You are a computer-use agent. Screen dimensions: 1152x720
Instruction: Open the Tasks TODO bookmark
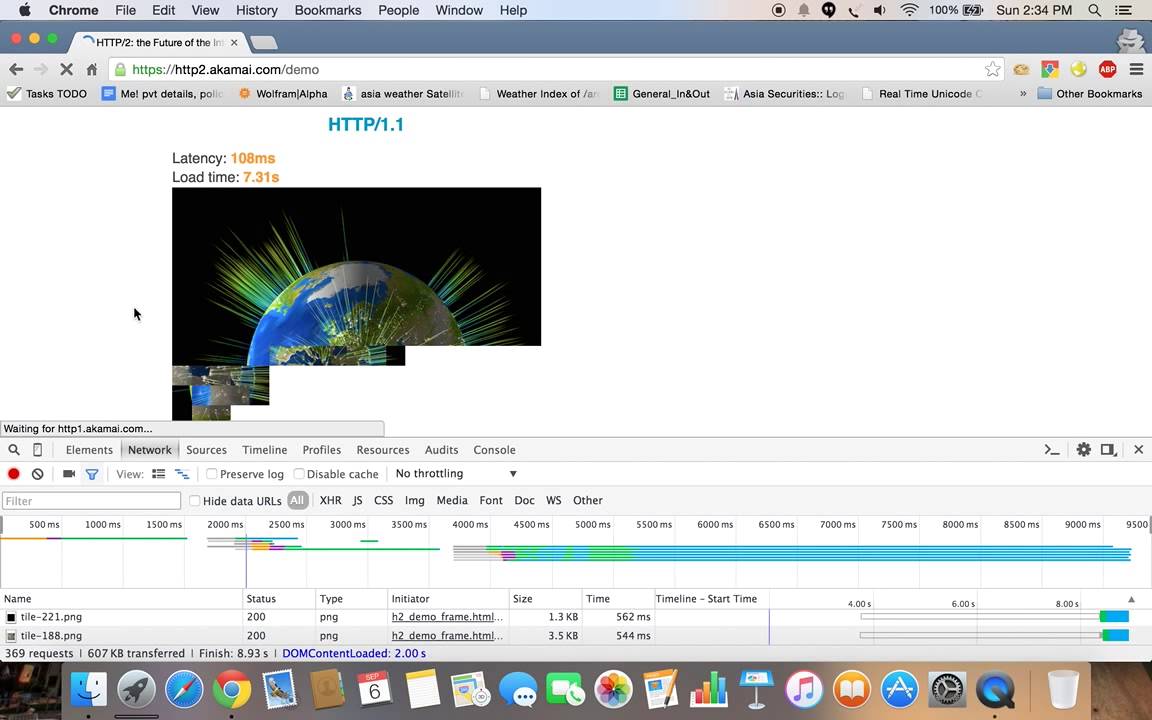pos(46,93)
